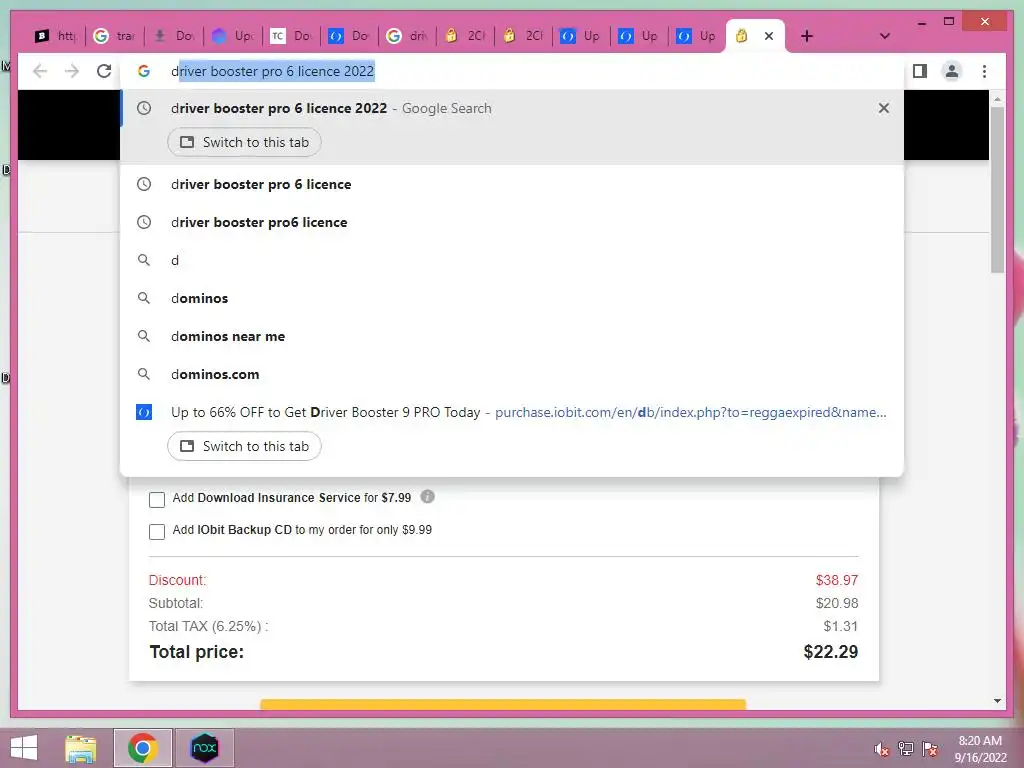The image size is (1024, 768).
Task: Open a new tab with plus icon
Action: point(807,36)
